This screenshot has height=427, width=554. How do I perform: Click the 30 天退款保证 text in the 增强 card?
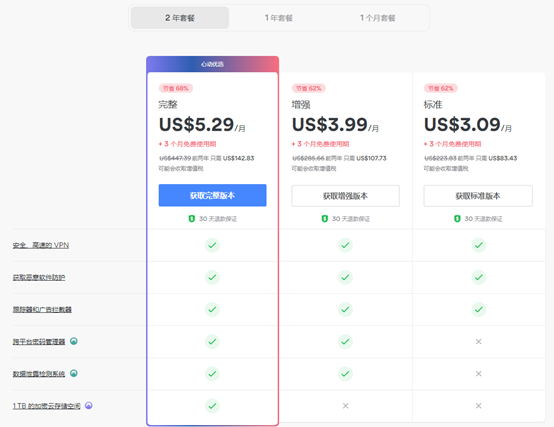click(x=351, y=219)
